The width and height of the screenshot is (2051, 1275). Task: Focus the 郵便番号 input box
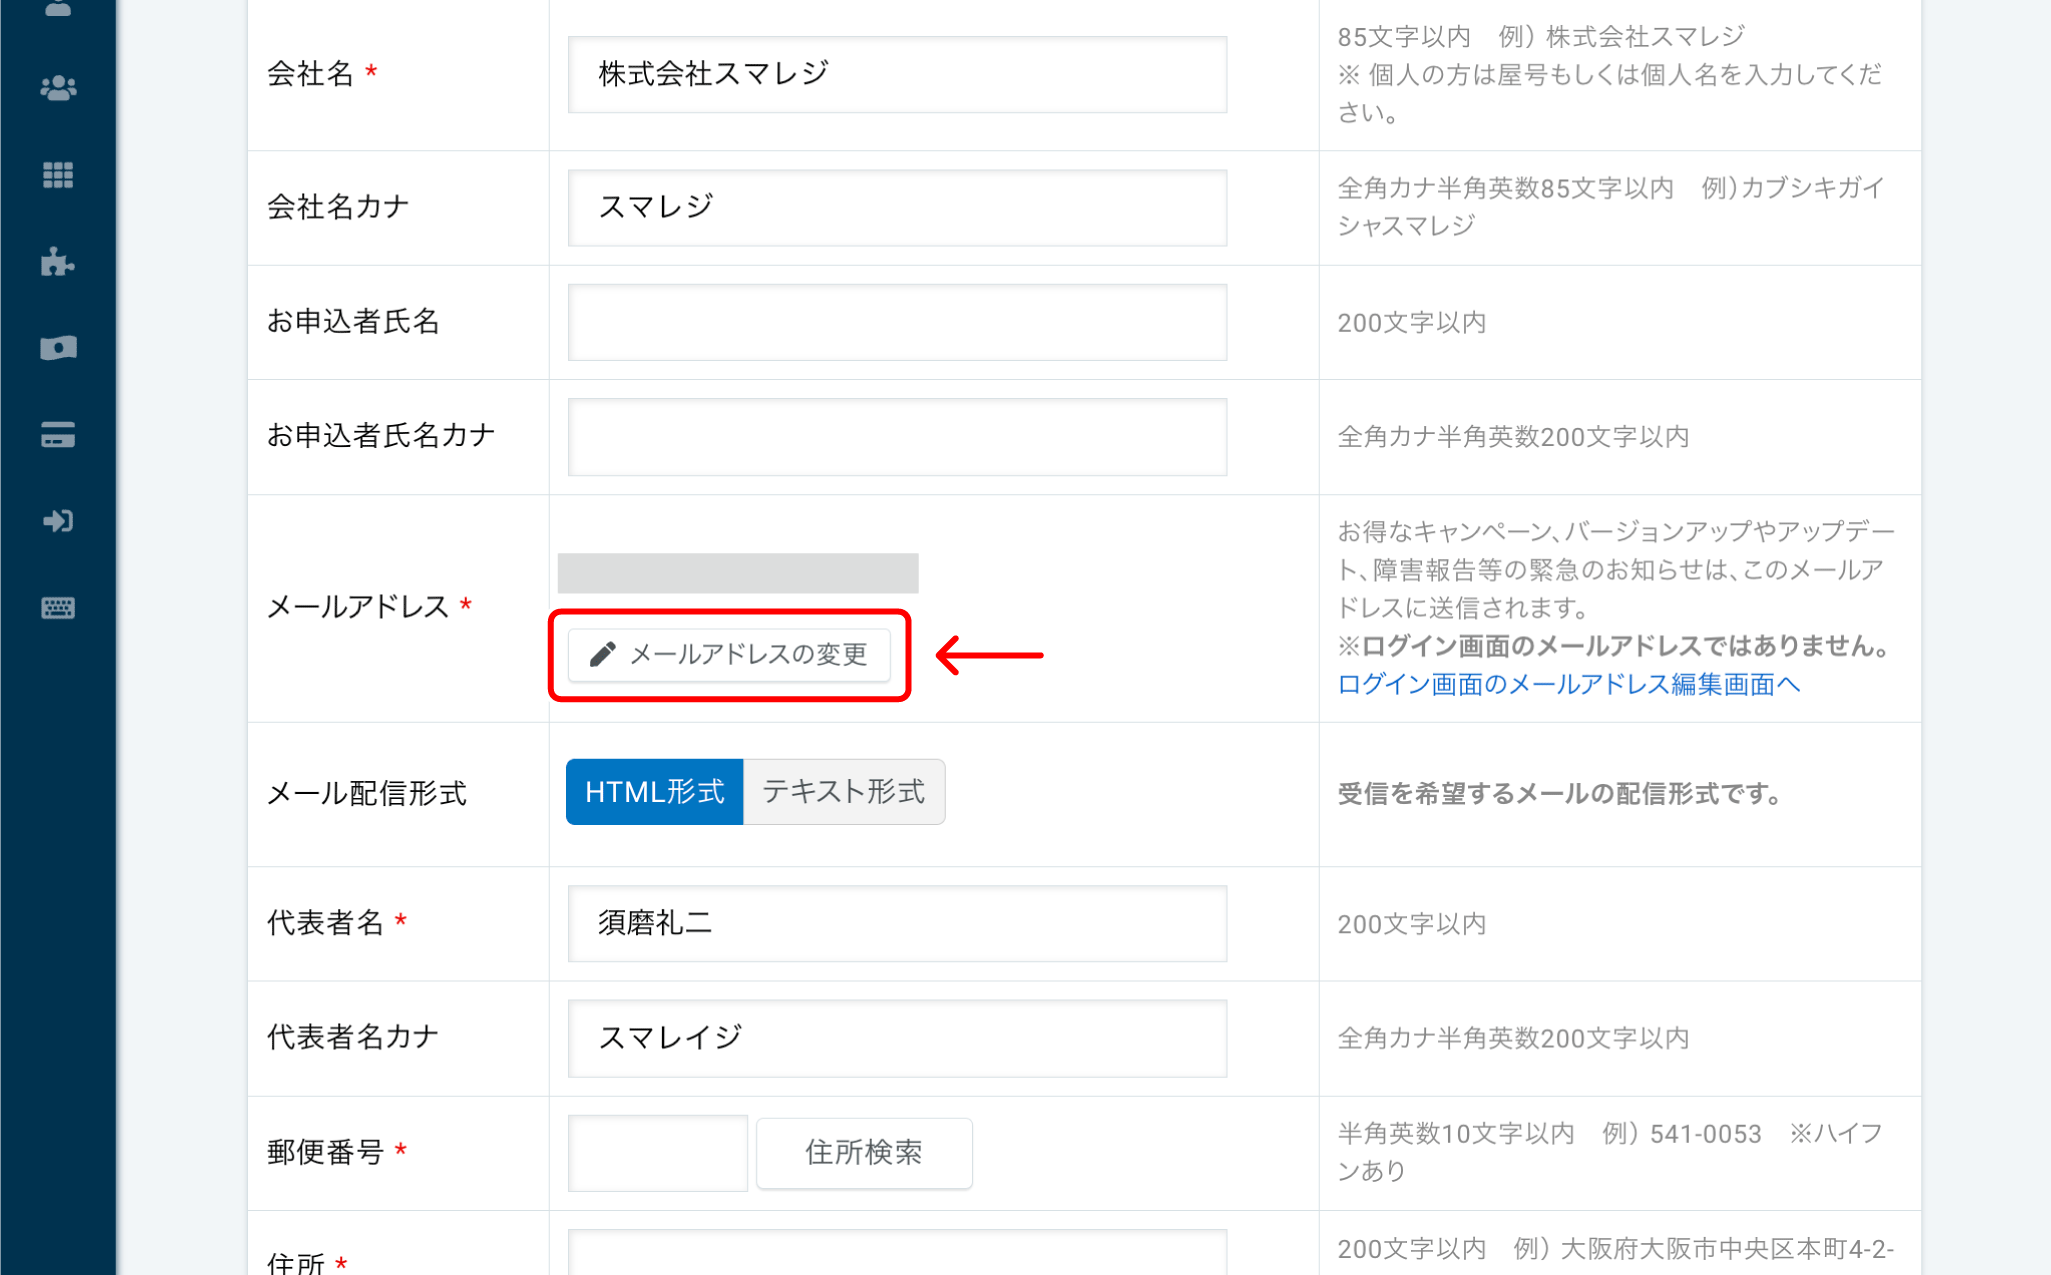pos(657,1153)
